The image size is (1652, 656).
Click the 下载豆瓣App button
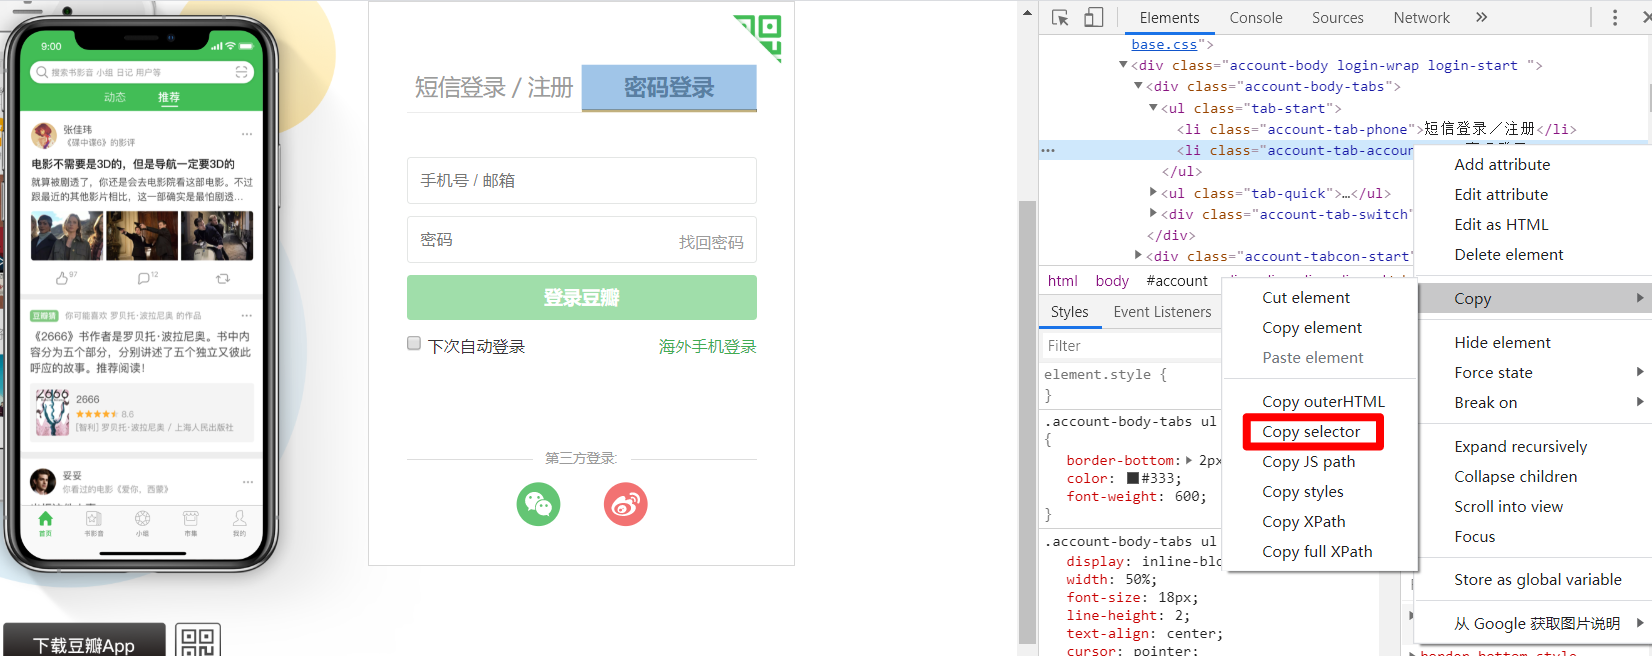coord(84,641)
